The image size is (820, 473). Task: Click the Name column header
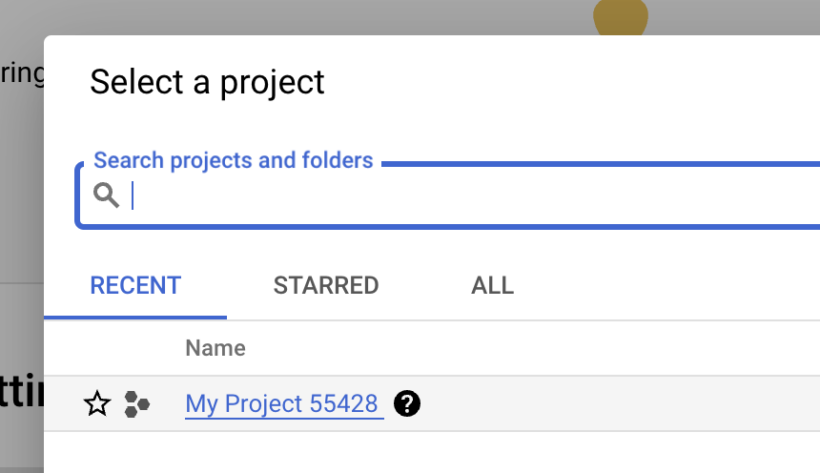pyautogui.click(x=215, y=348)
